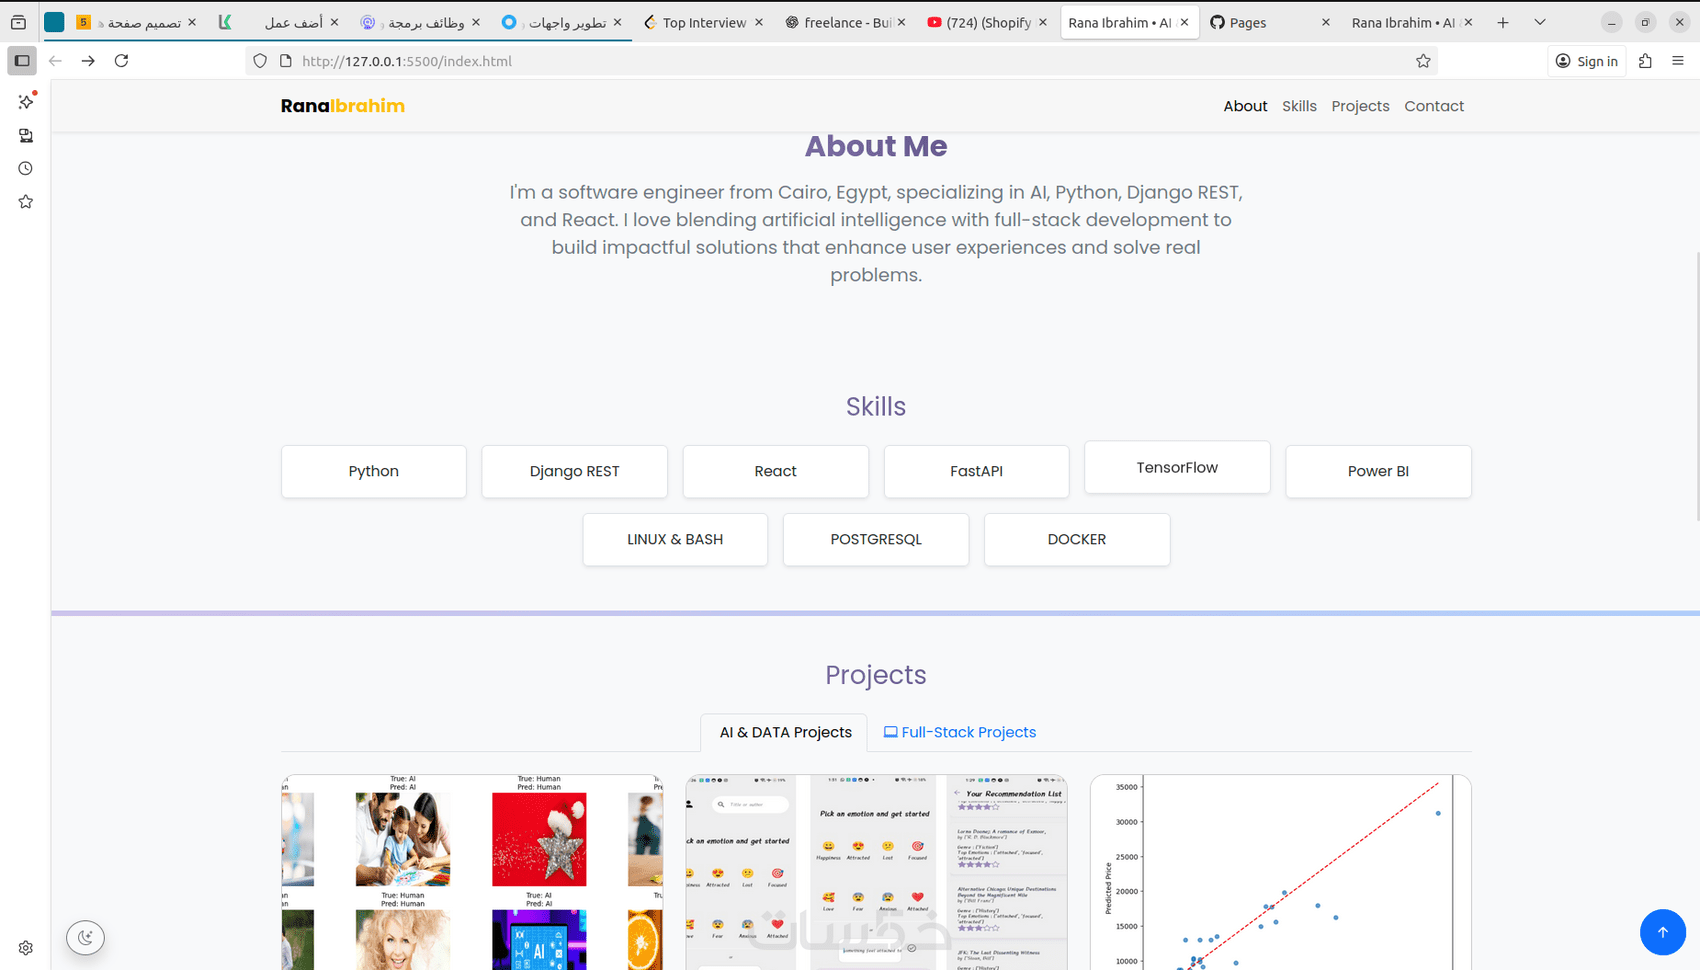Image resolution: width=1700 pixels, height=970 pixels.
Task: Click the scroll-to-top arrow button
Action: click(1663, 932)
